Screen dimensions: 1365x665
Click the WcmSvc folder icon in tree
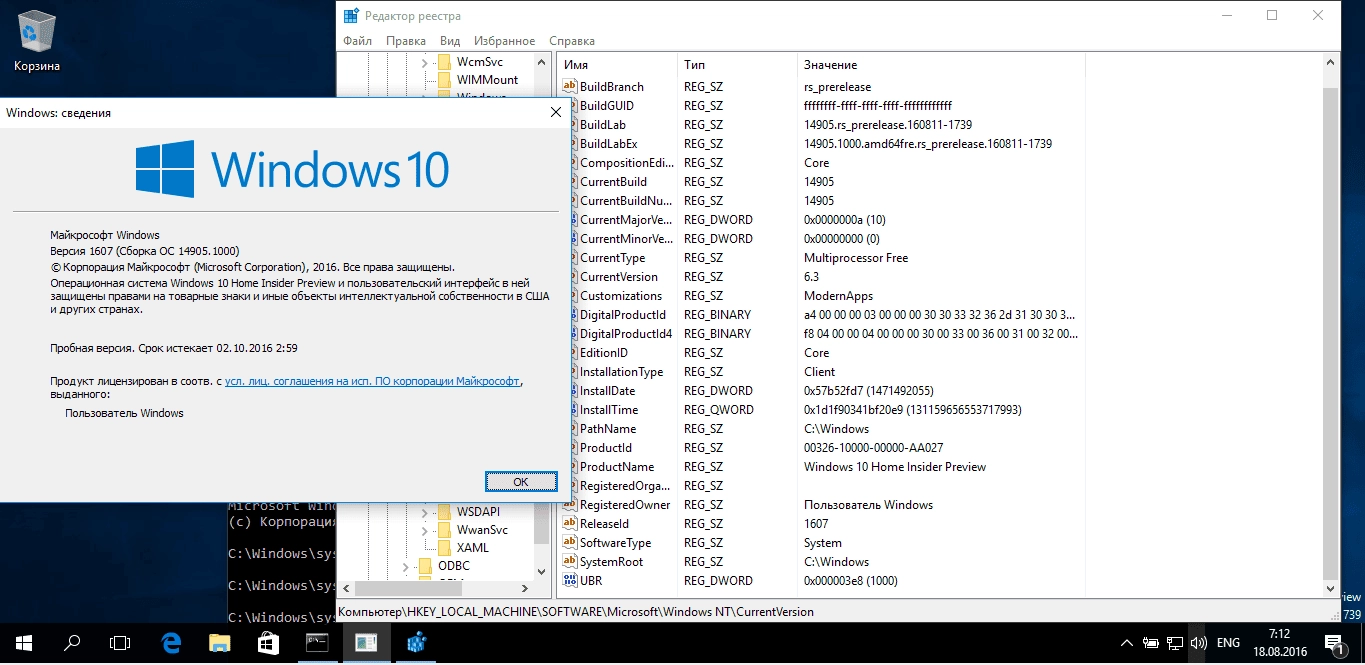pyautogui.click(x=444, y=62)
